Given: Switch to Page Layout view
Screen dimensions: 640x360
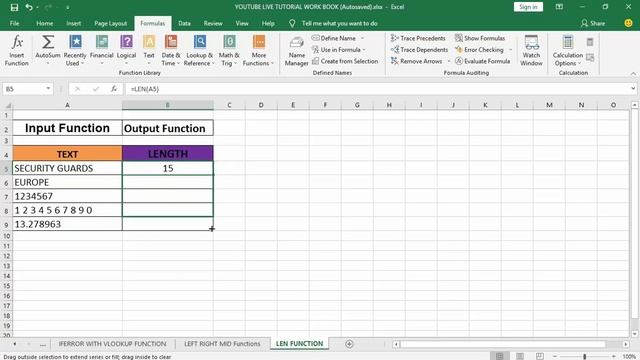Looking at the screenshot, I should (x=520, y=356).
